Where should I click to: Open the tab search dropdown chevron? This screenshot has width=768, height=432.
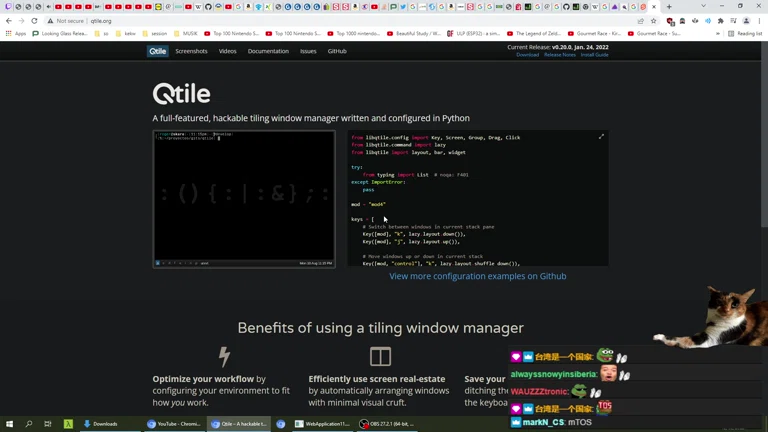(x=703, y=6)
